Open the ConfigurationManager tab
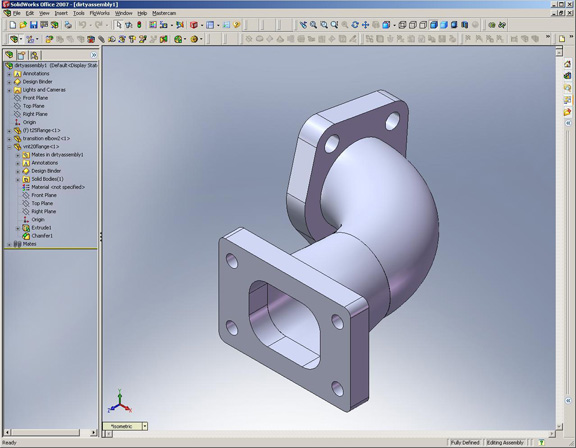 point(34,55)
